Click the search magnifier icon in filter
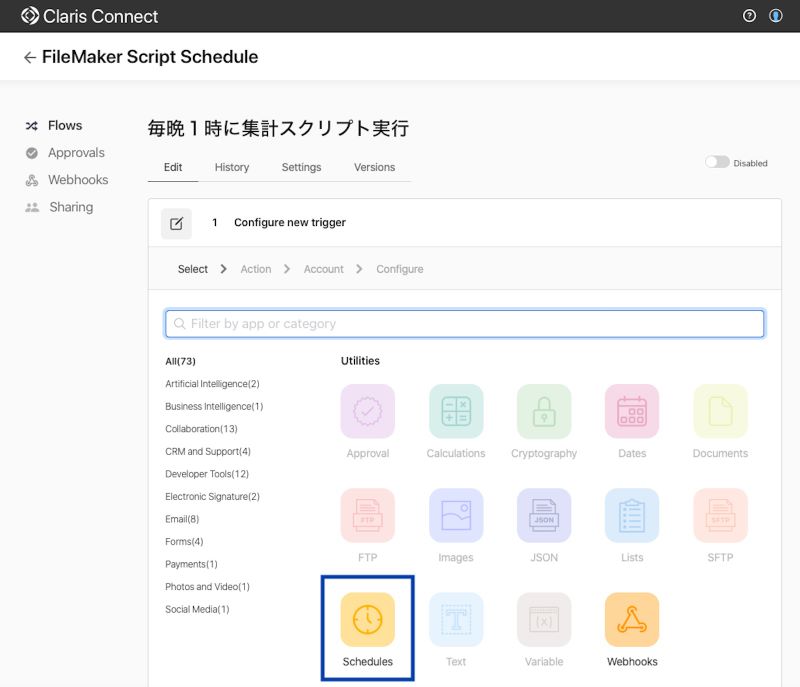Image resolution: width=800 pixels, height=687 pixels. click(179, 323)
